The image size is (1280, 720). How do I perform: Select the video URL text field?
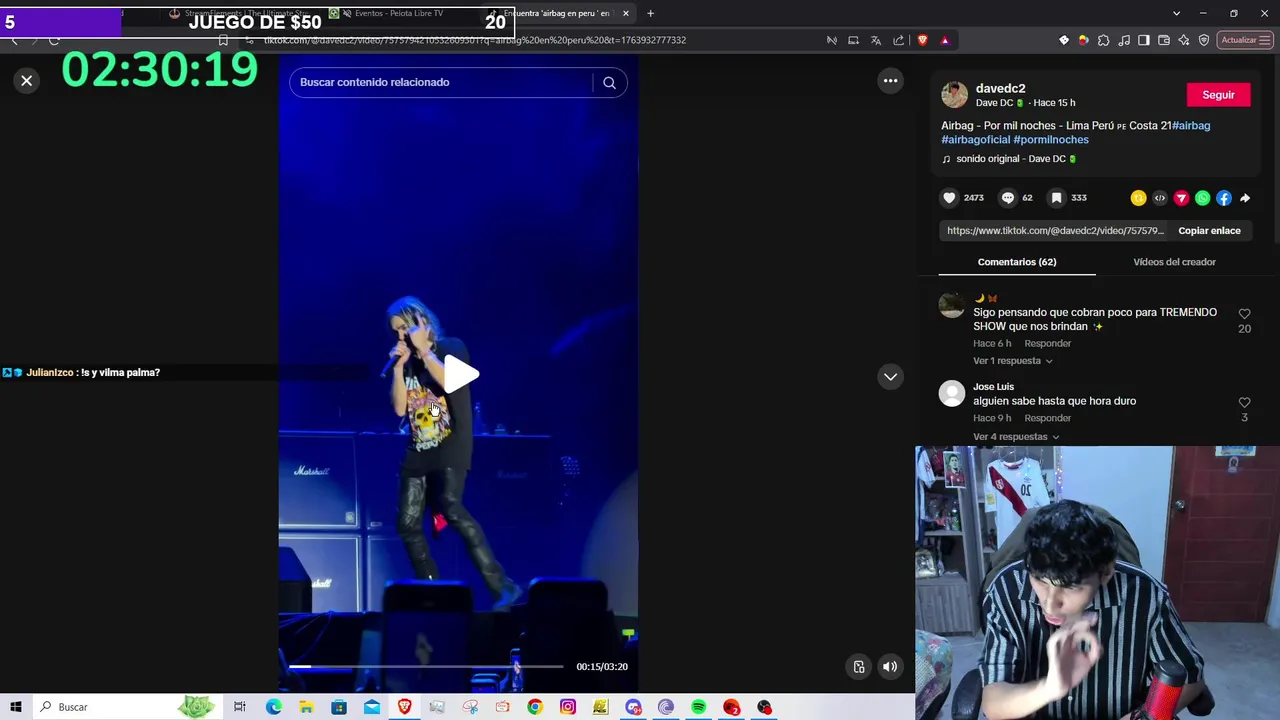tap(1055, 231)
